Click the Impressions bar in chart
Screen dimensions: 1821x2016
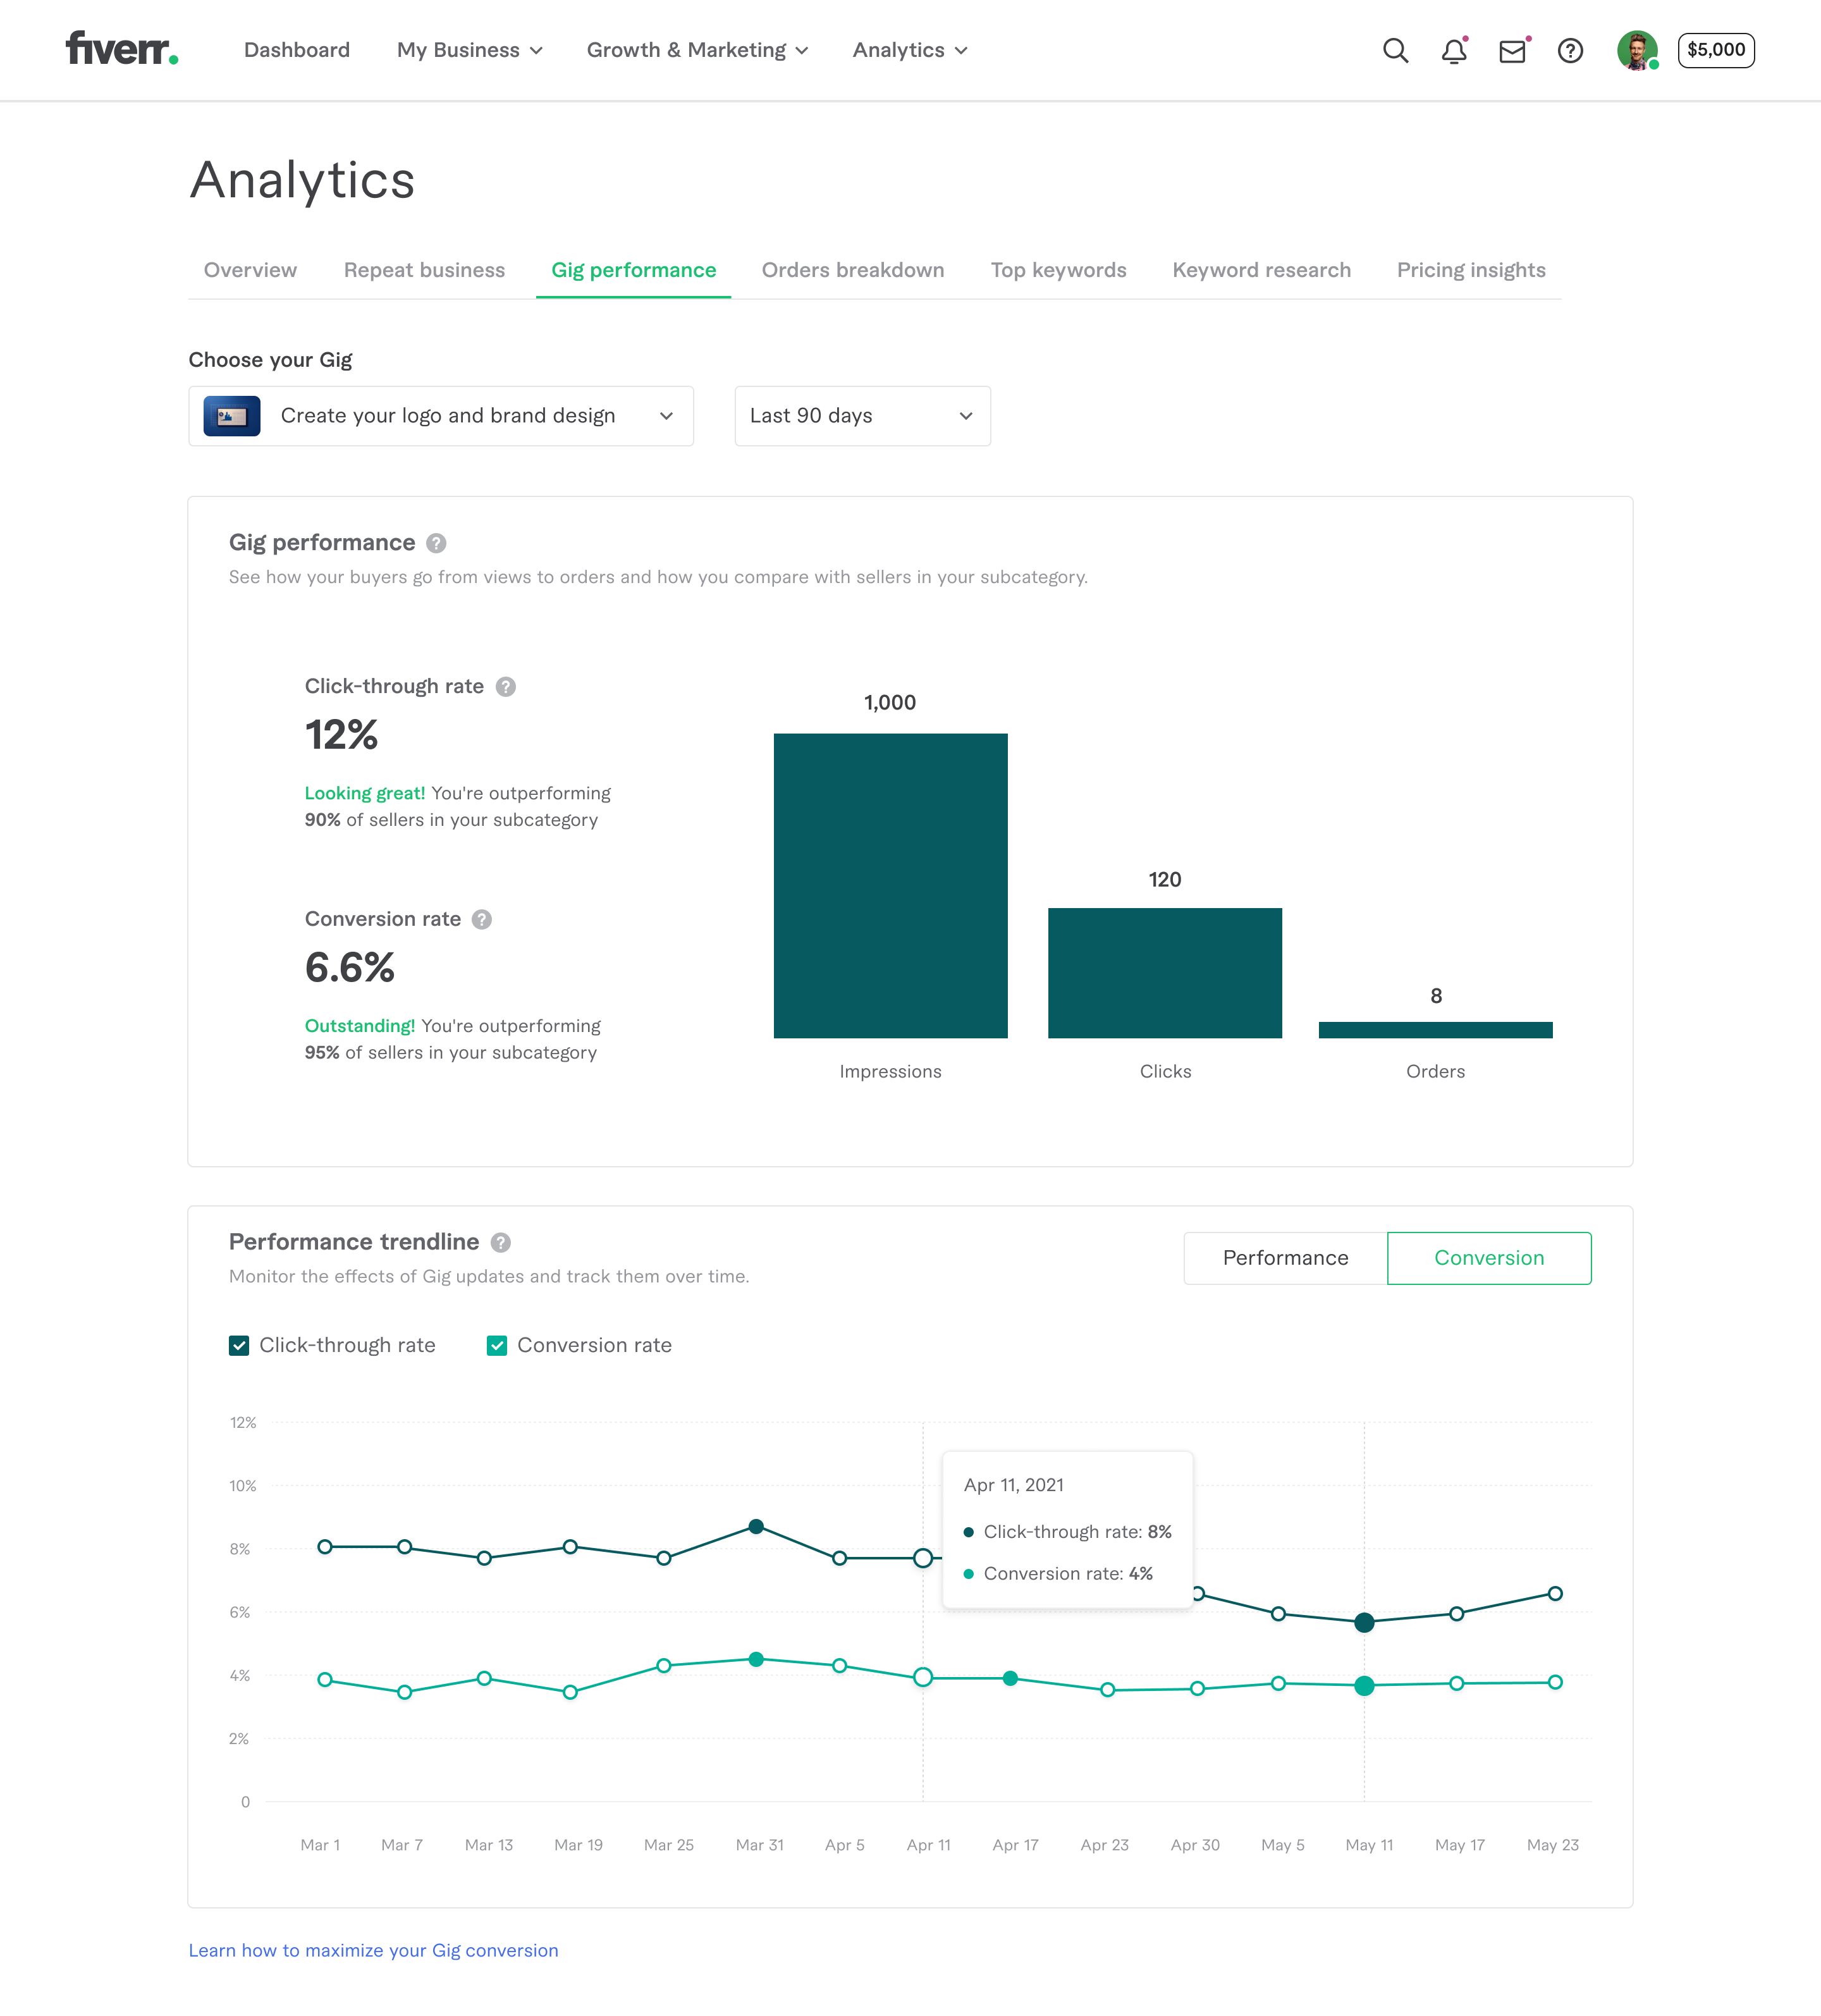pyautogui.click(x=890, y=885)
